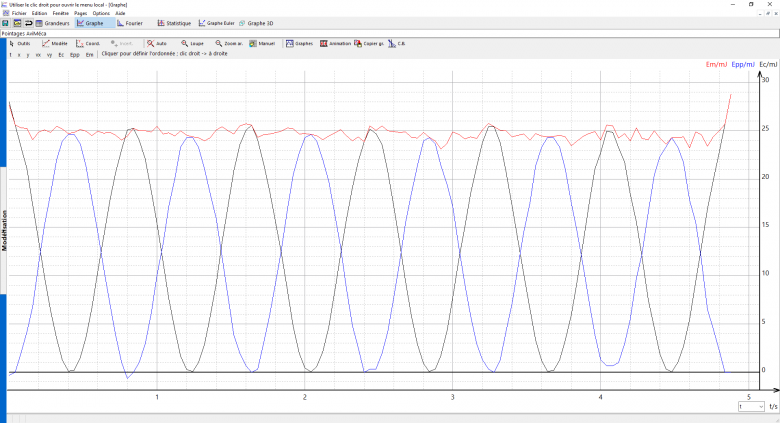Click the Coord. toolbar button

point(88,44)
